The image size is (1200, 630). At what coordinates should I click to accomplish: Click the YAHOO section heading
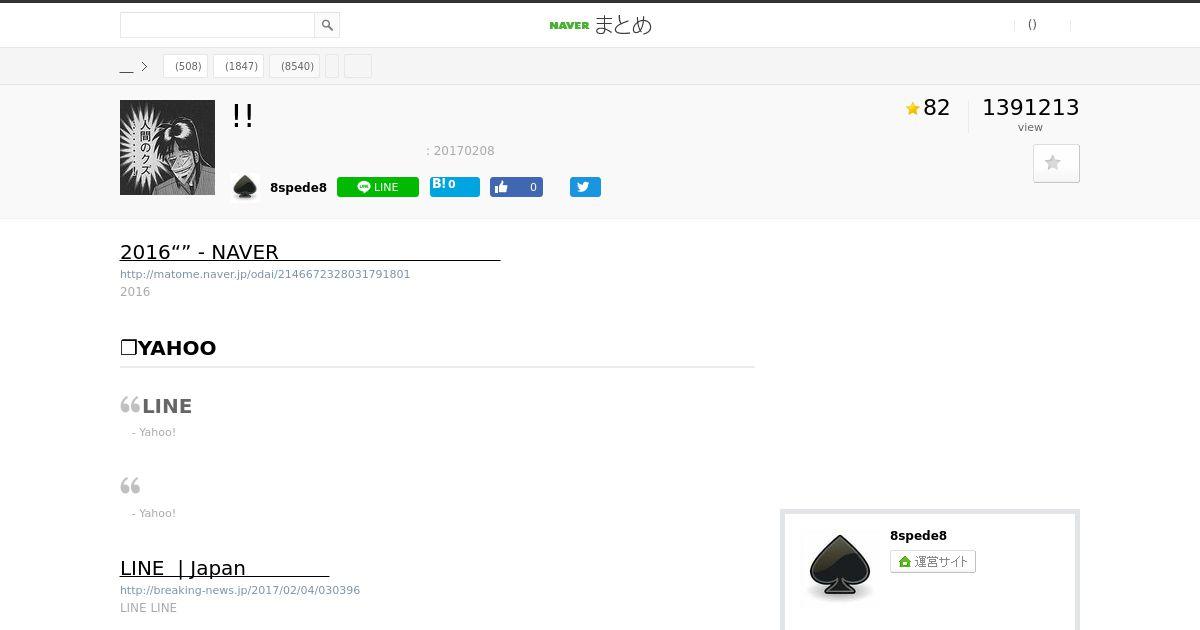(168, 348)
